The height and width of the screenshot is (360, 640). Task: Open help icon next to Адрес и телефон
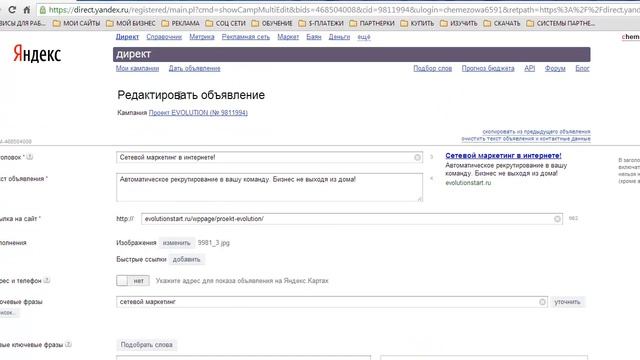click(47, 280)
